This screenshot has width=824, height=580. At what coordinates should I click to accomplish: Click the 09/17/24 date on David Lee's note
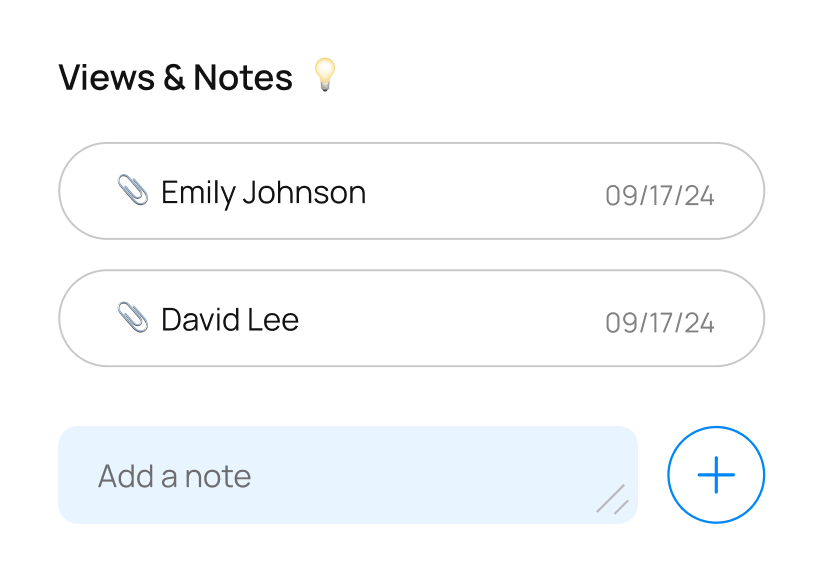tap(659, 322)
